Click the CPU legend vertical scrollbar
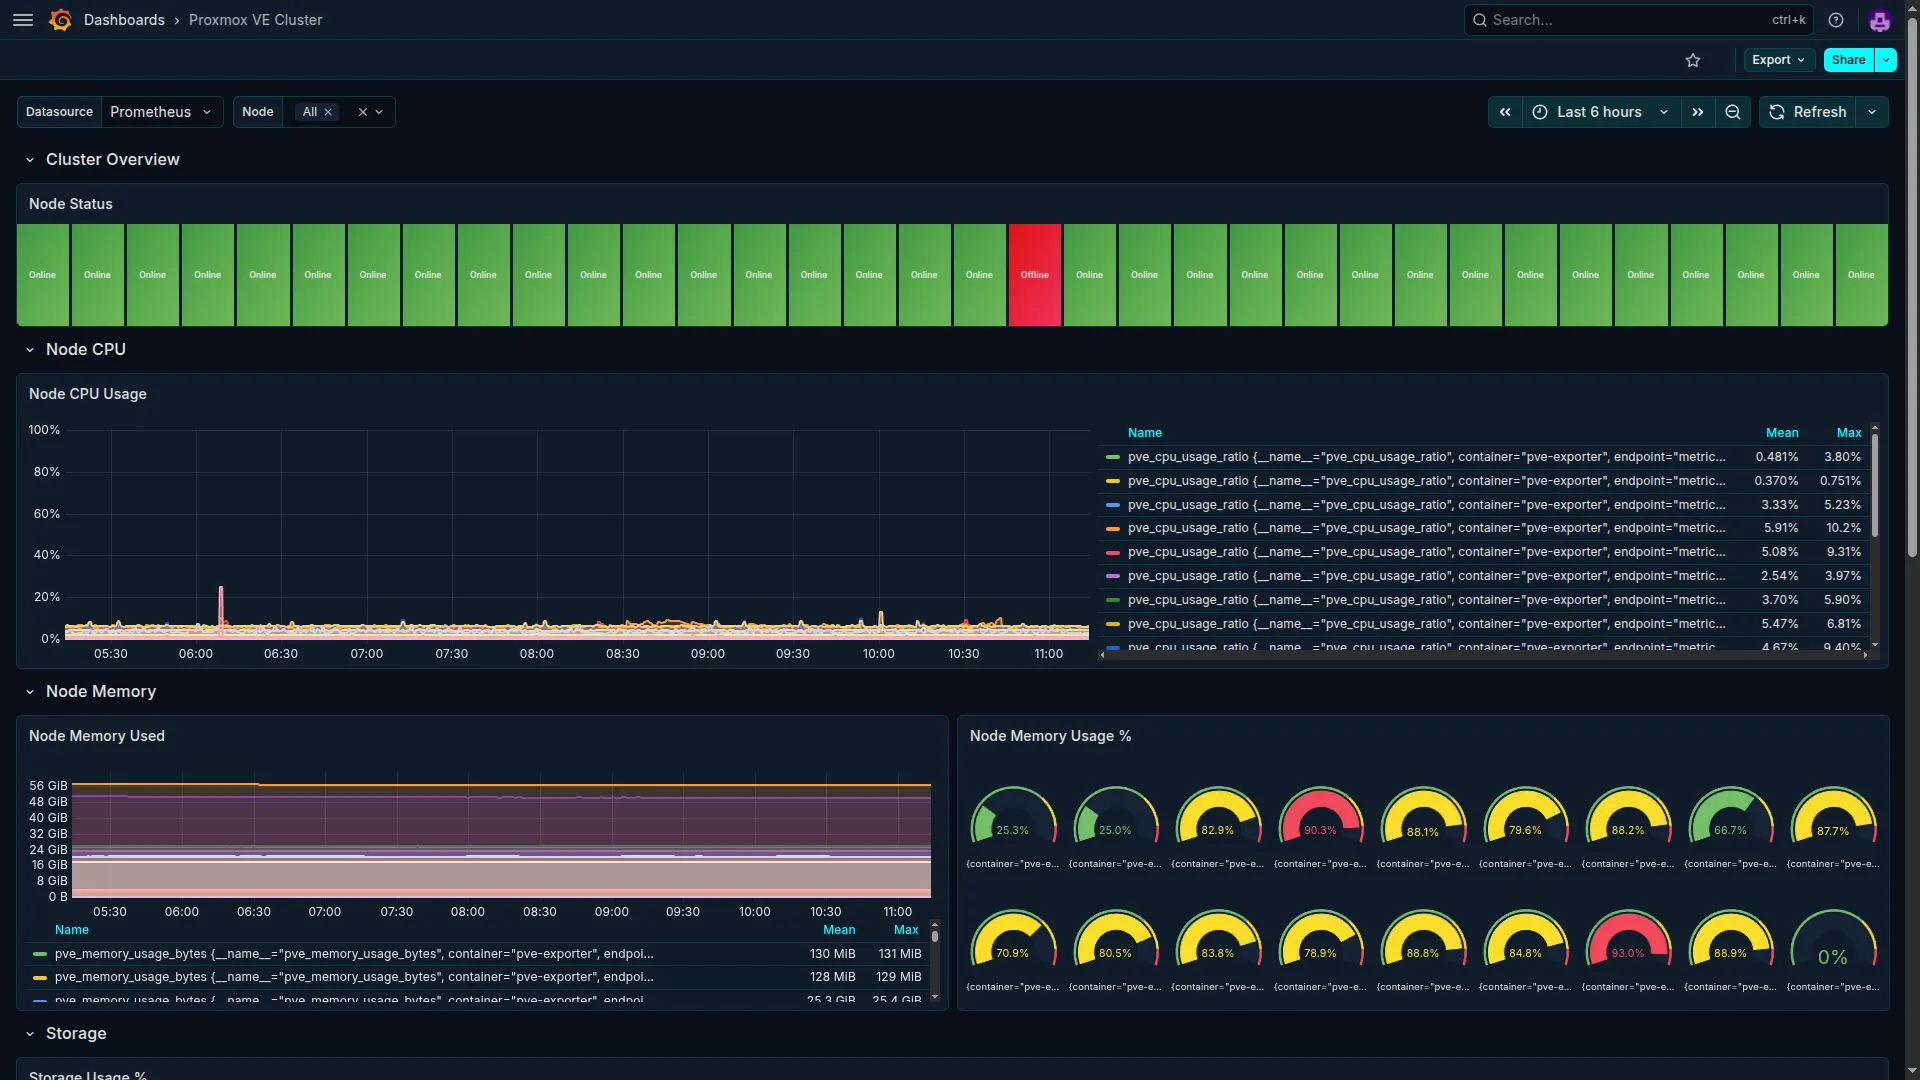Viewport: 1920px width, 1080px height. (x=1874, y=485)
